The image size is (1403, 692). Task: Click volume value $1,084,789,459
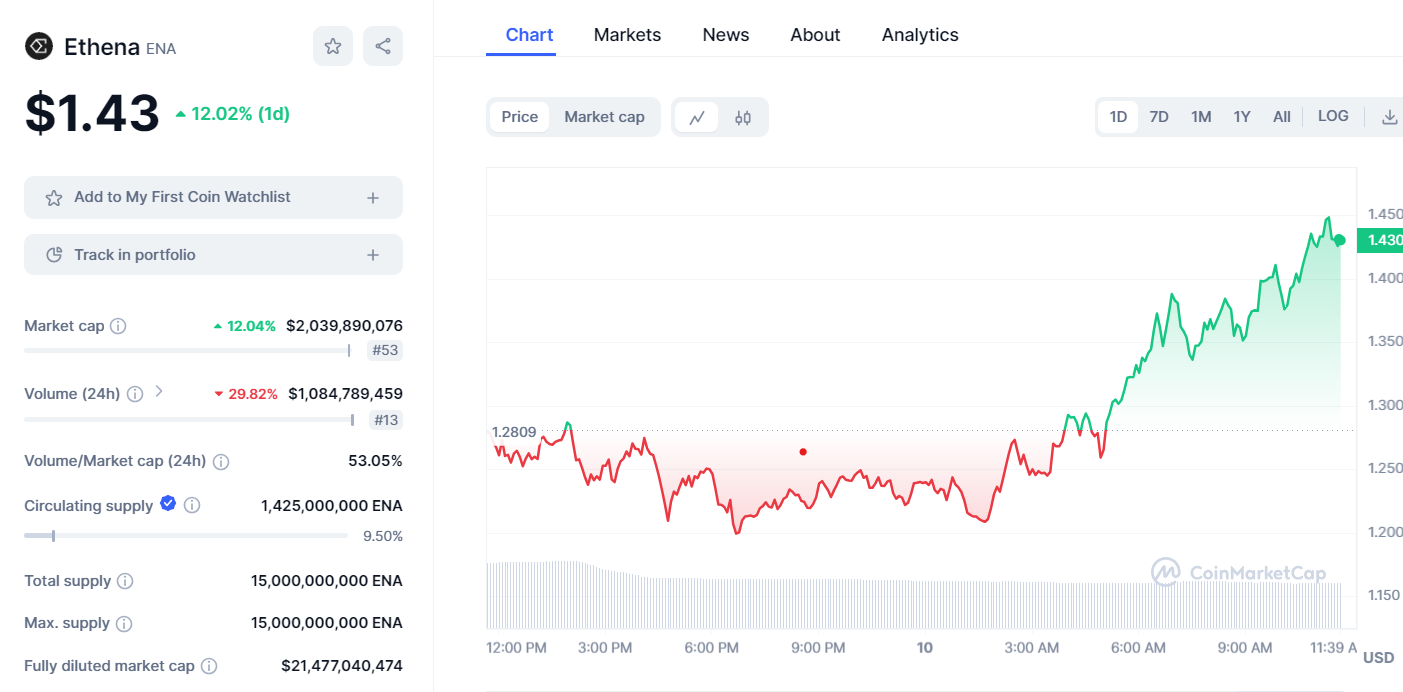pos(345,394)
